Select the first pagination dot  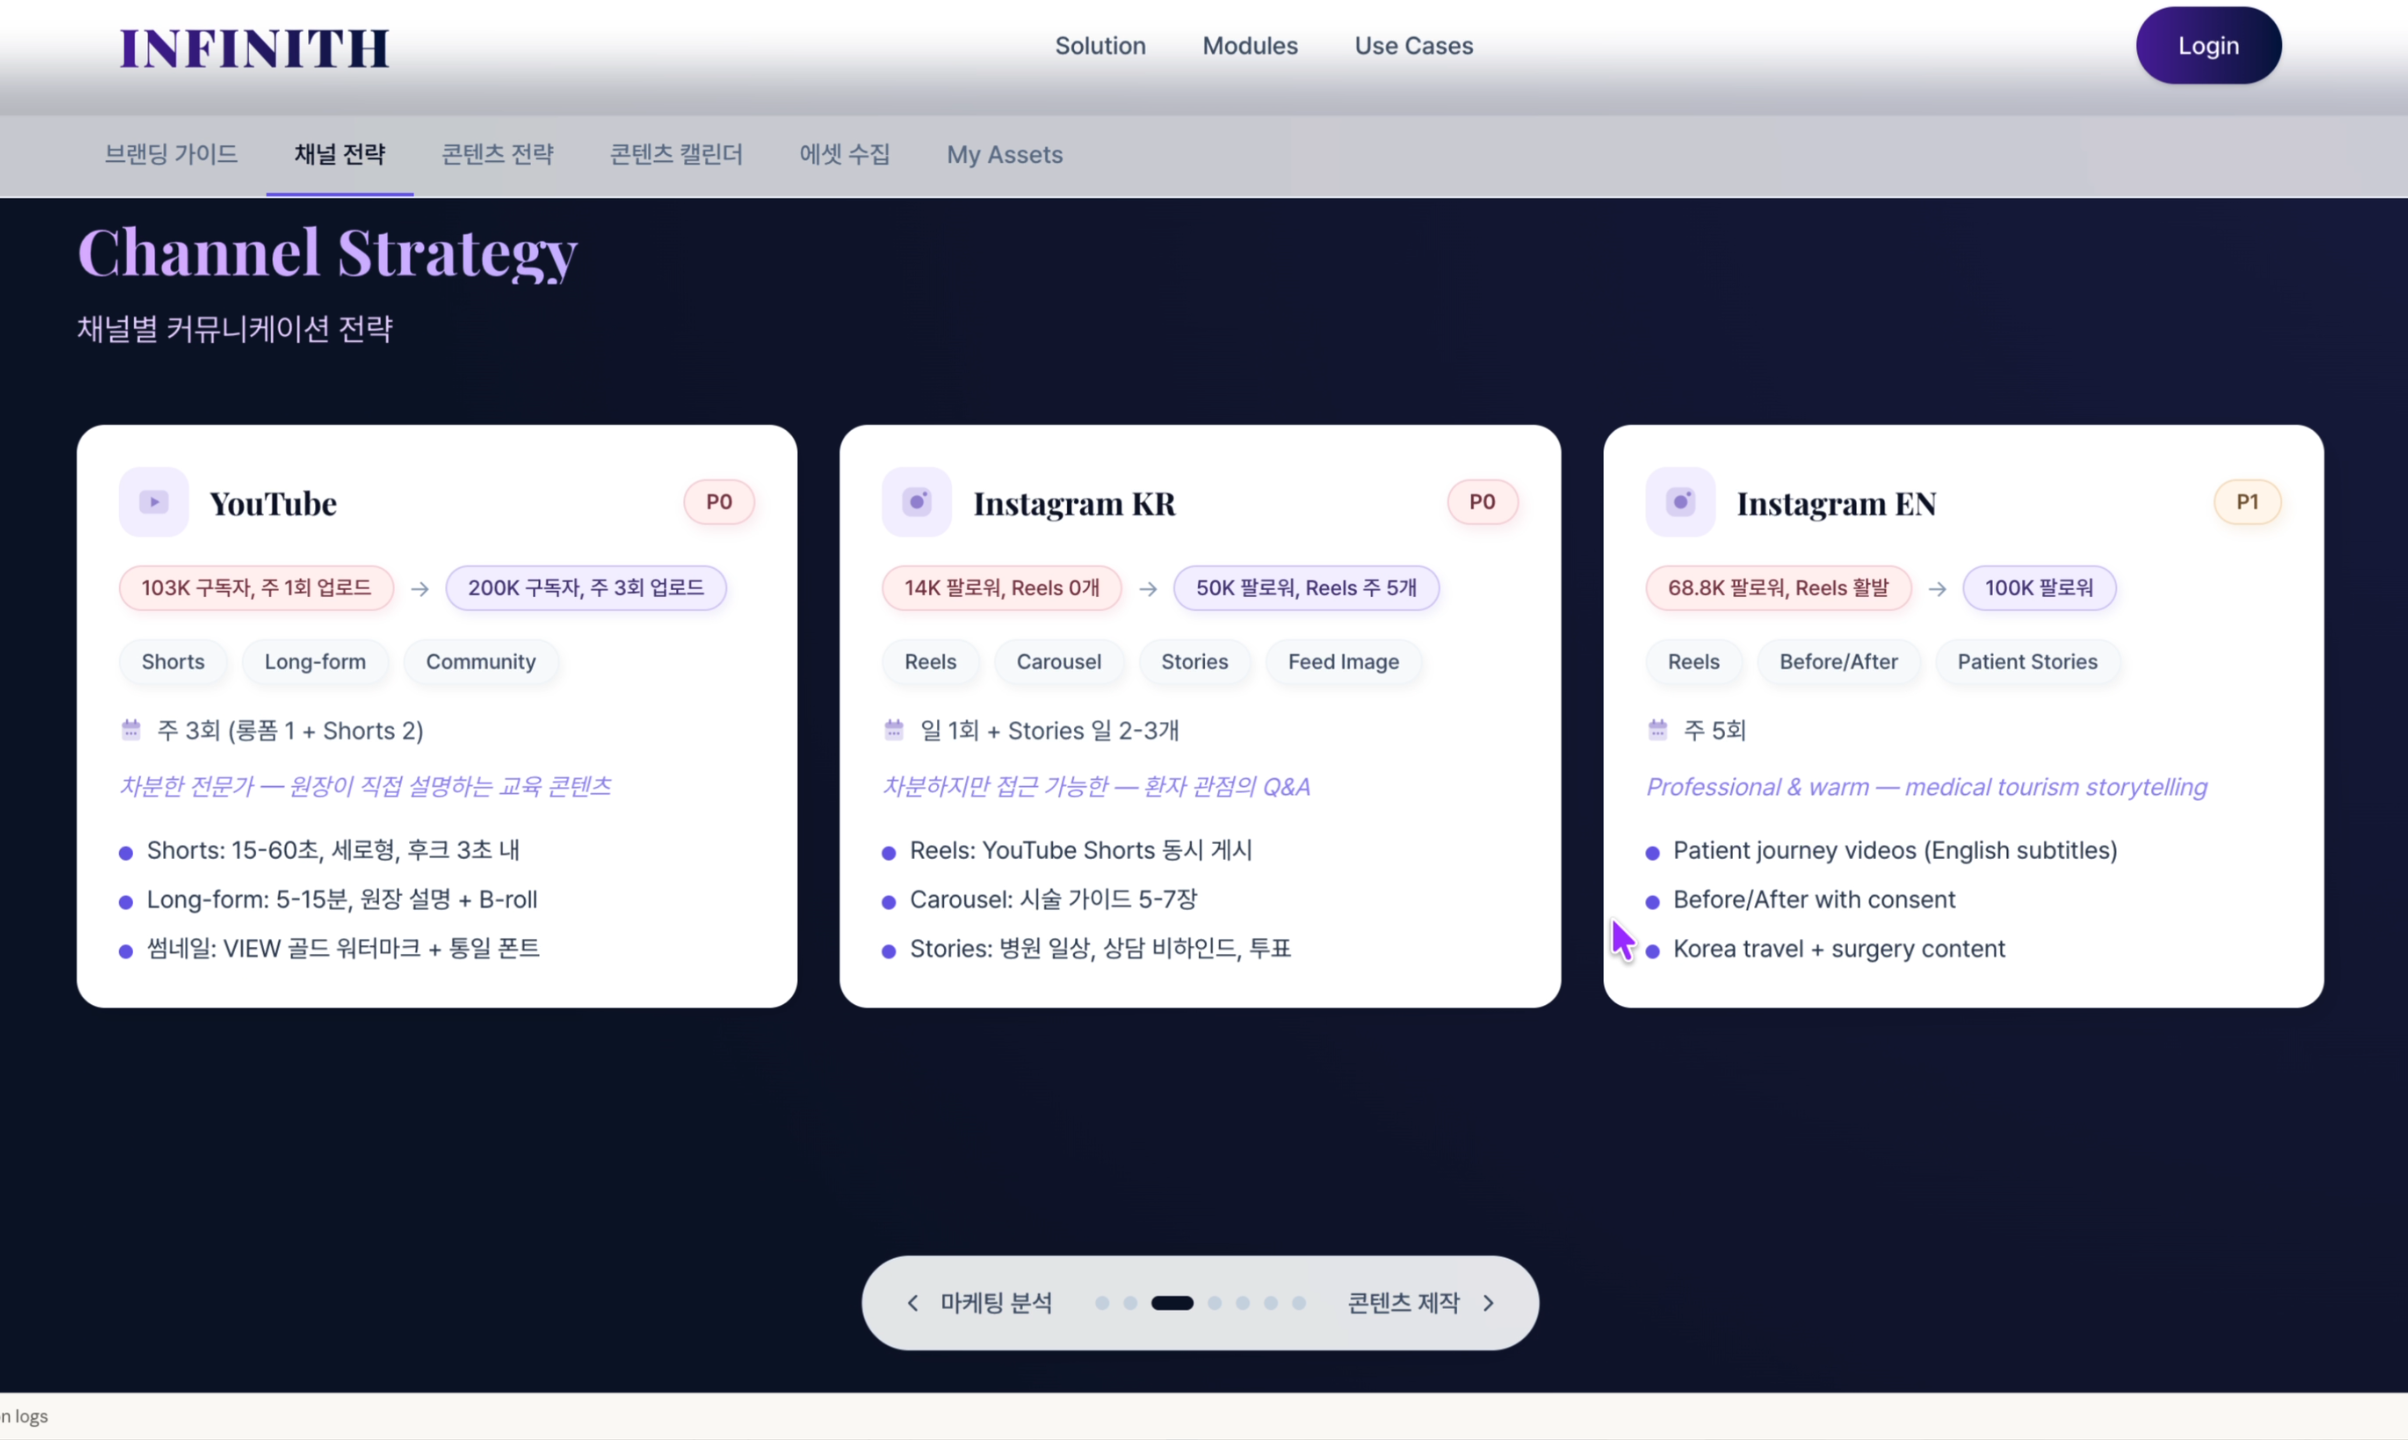1102,1303
